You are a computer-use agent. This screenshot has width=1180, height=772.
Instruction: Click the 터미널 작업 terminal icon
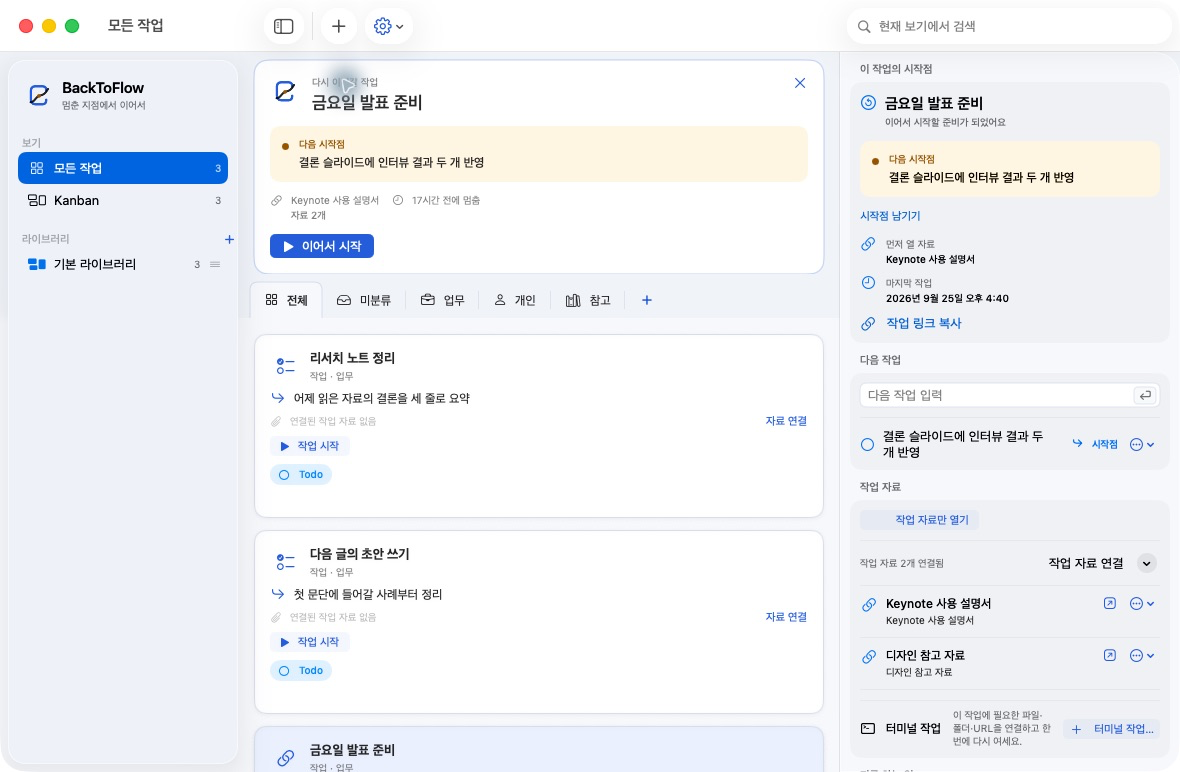[x=868, y=728]
